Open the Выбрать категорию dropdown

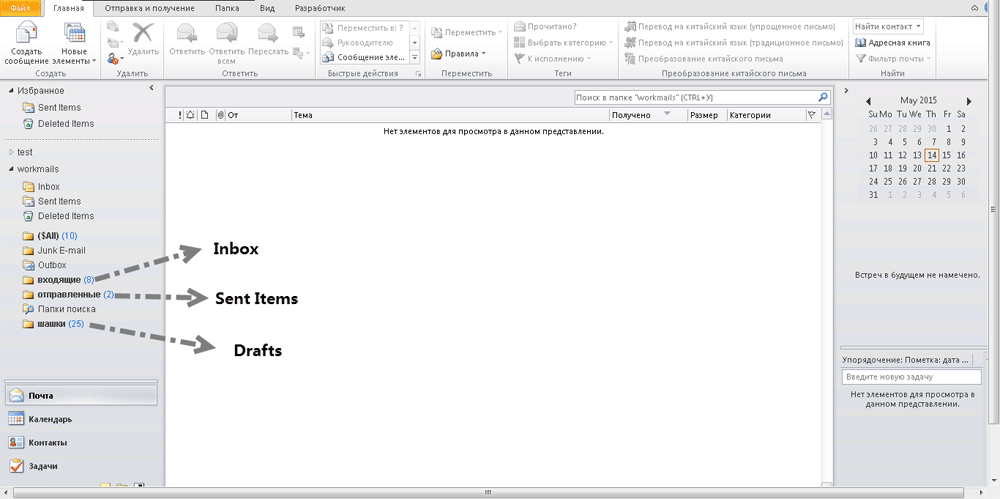[x=563, y=43]
